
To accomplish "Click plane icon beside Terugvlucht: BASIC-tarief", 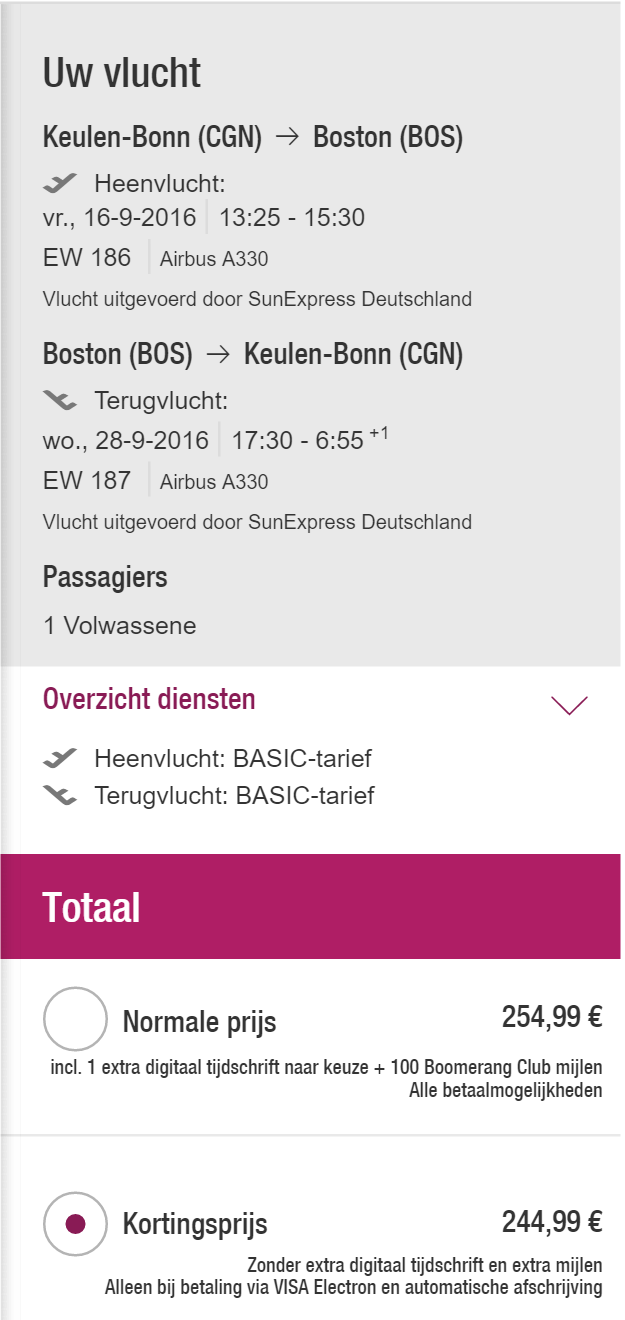I will click(60, 796).
